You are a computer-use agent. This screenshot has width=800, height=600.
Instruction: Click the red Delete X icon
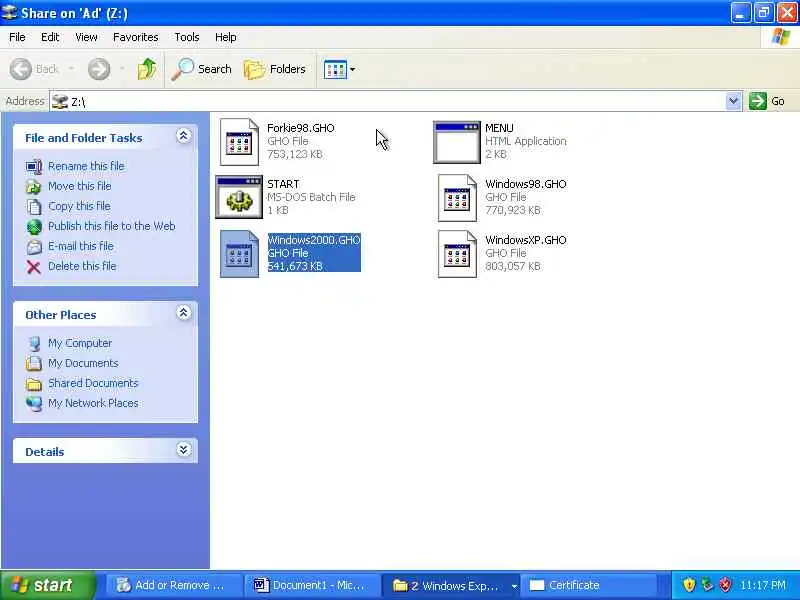(34, 267)
